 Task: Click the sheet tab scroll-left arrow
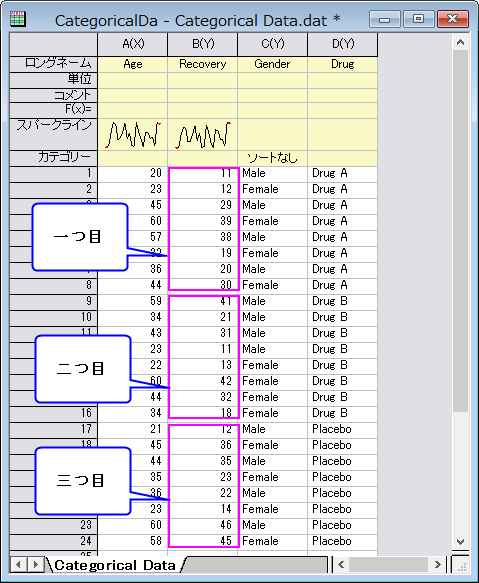[x=18, y=565]
